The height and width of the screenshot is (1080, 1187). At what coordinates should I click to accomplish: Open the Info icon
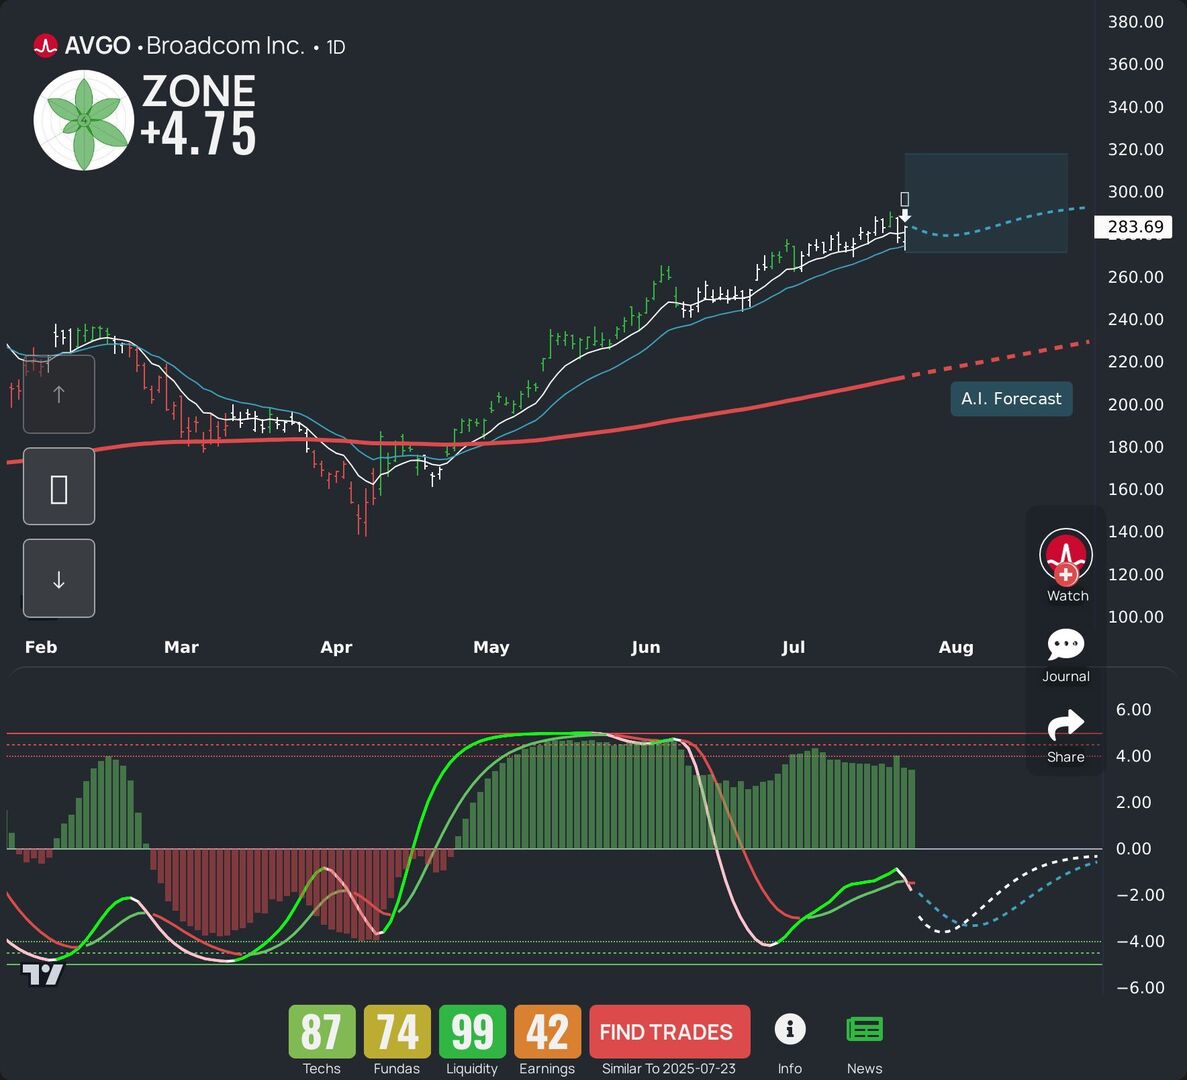coord(790,1029)
